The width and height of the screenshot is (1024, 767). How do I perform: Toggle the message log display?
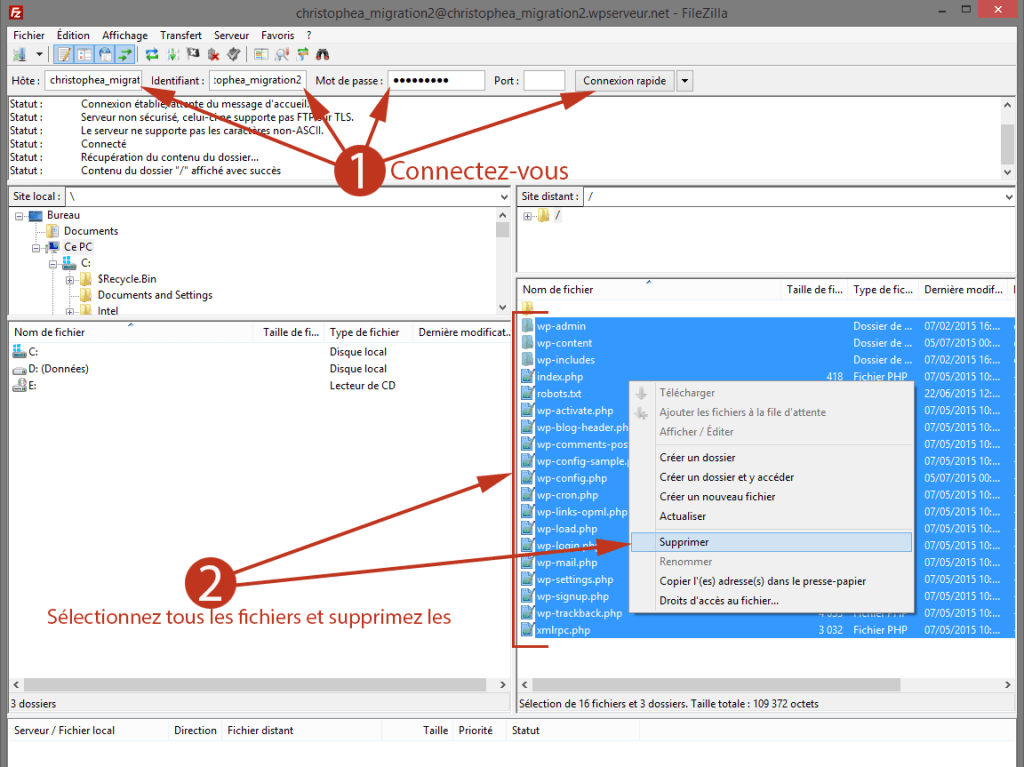(64, 55)
